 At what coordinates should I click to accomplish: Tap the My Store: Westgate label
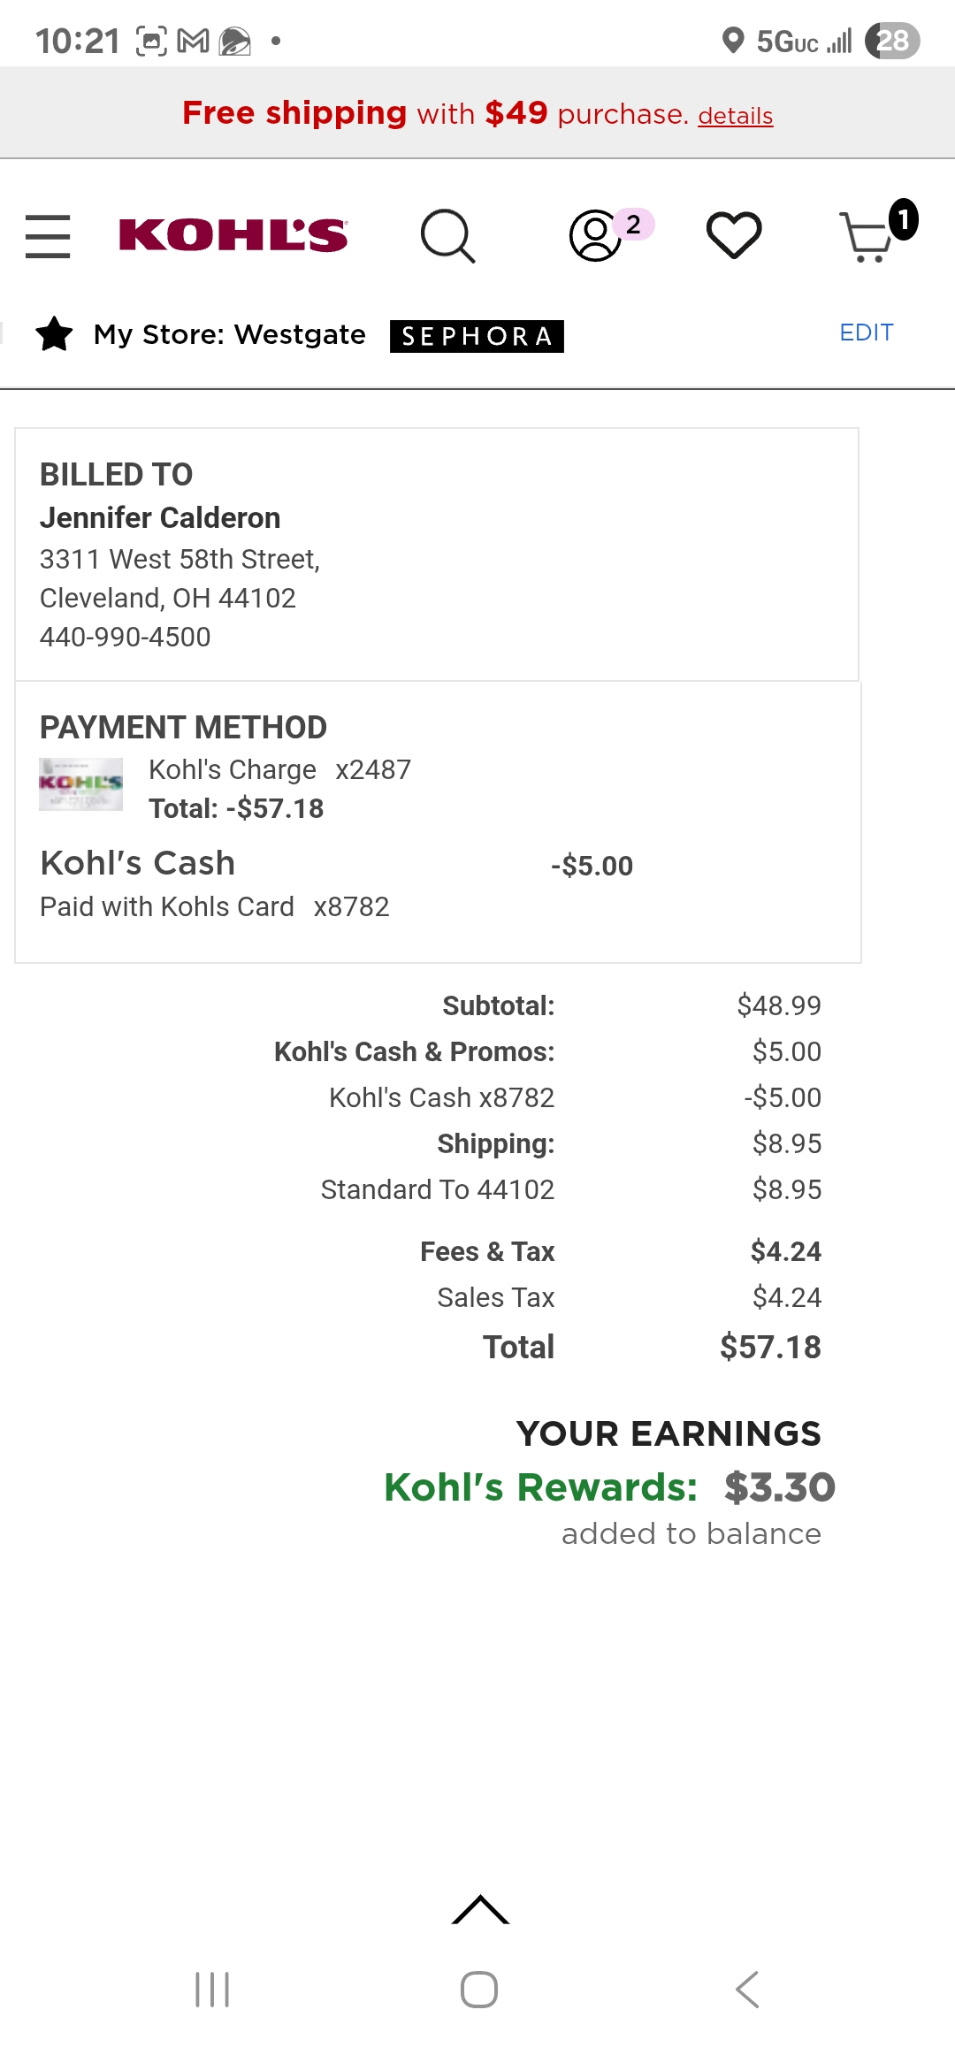(x=229, y=334)
